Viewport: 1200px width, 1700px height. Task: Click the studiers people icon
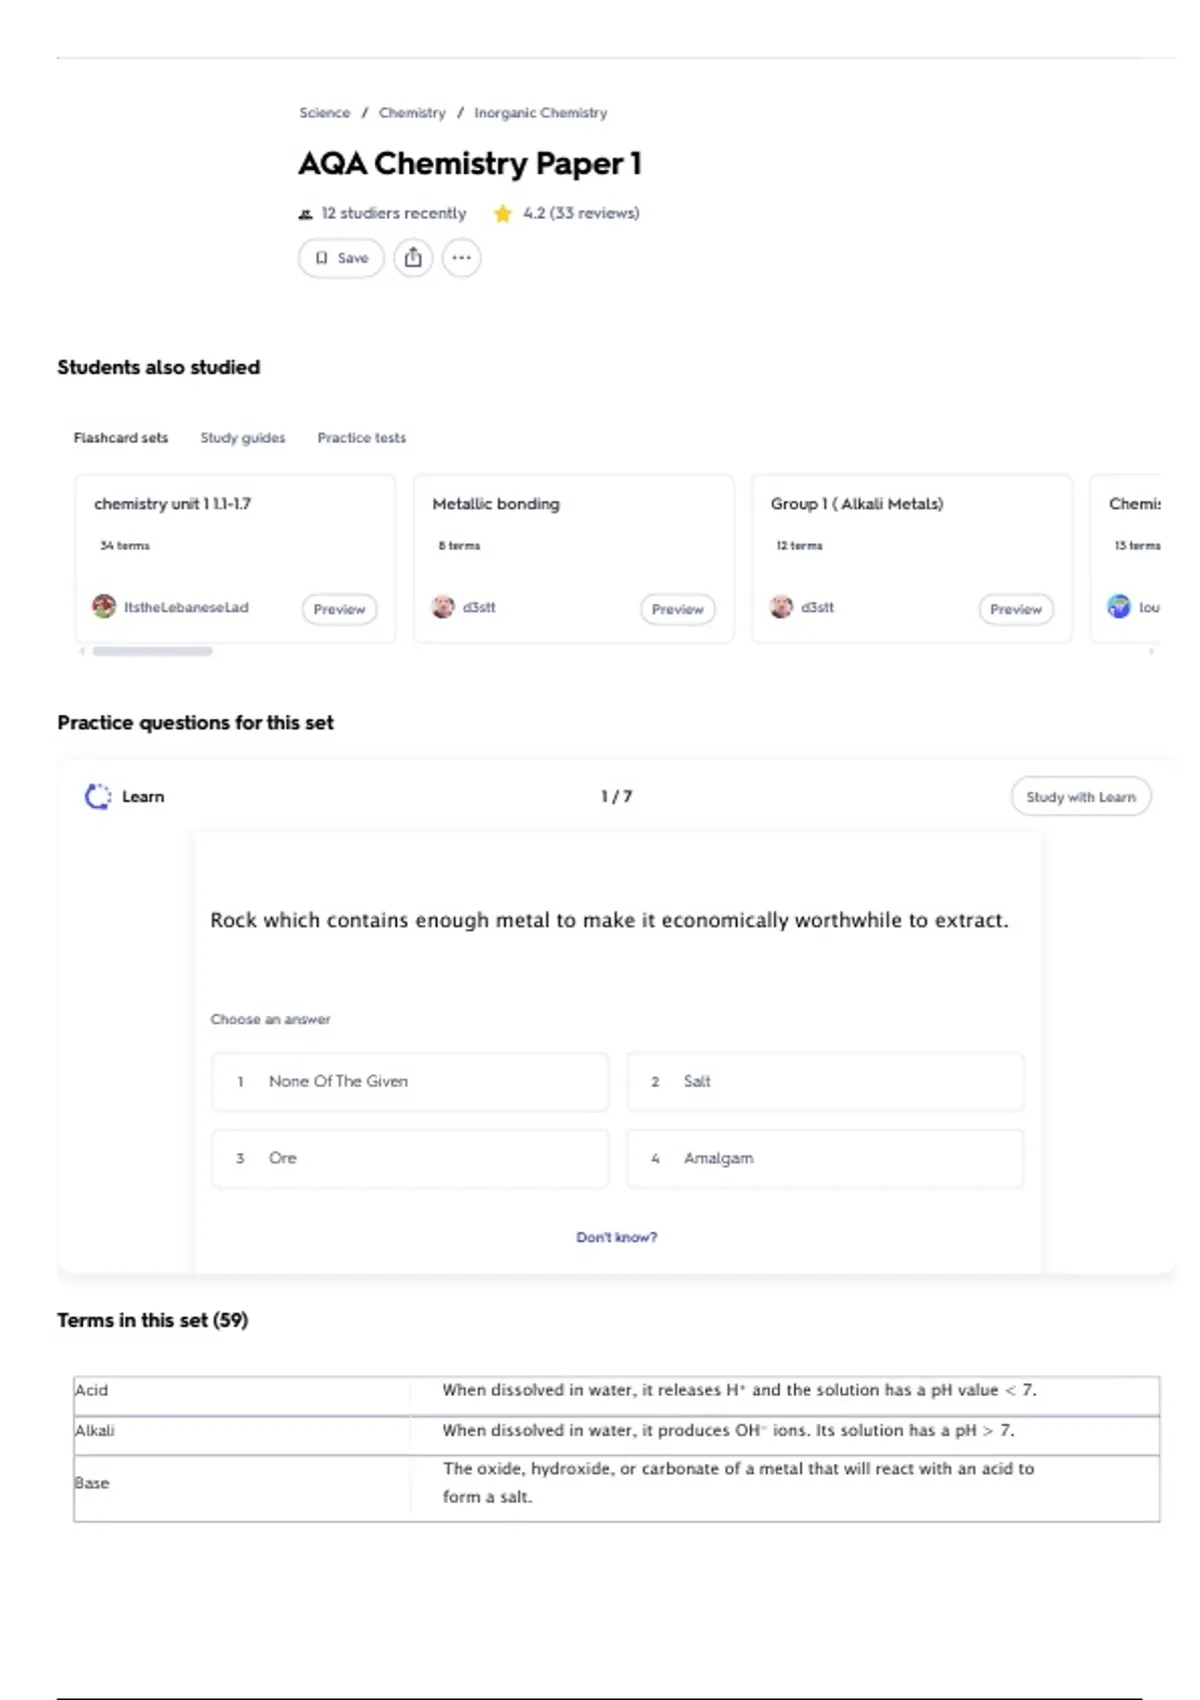click(x=306, y=214)
